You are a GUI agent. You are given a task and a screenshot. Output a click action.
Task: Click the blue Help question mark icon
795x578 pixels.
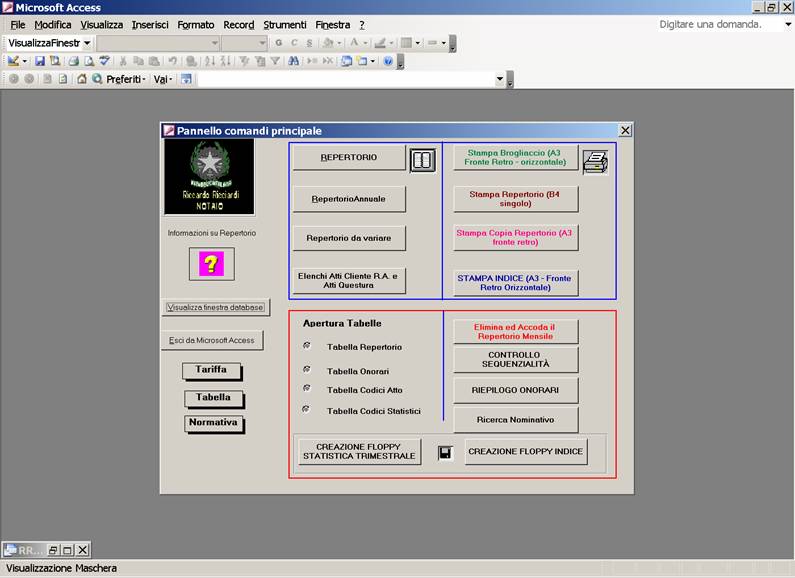pos(388,61)
